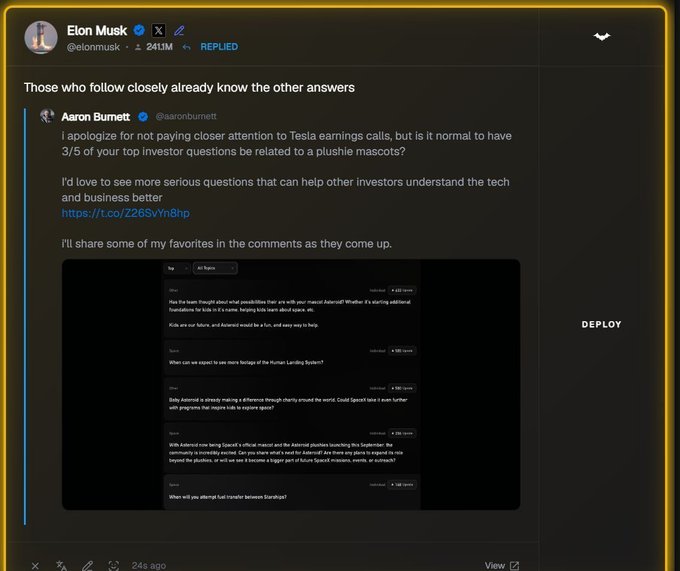Click the bat logo icon at top right
Viewport: 680px width, 571px height.
point(602,36)
